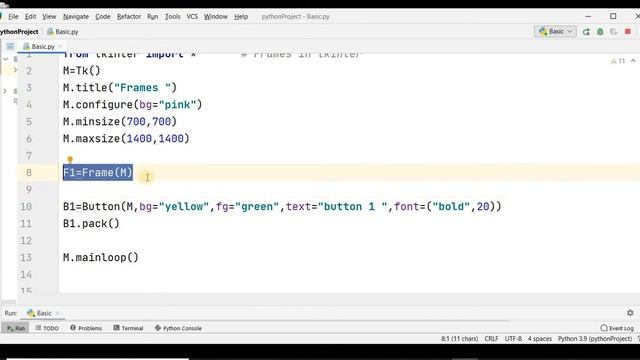
Task: Open the Event Log
Action: point(617,328)
